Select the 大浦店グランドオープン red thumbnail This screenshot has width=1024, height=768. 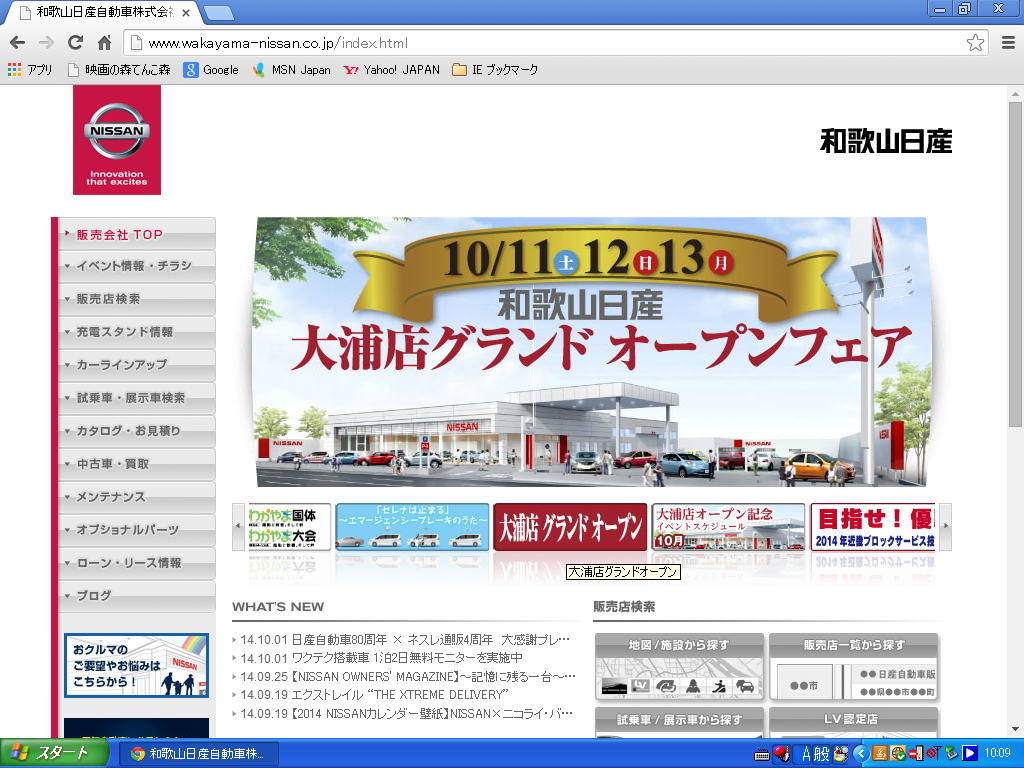click(570, 526)
